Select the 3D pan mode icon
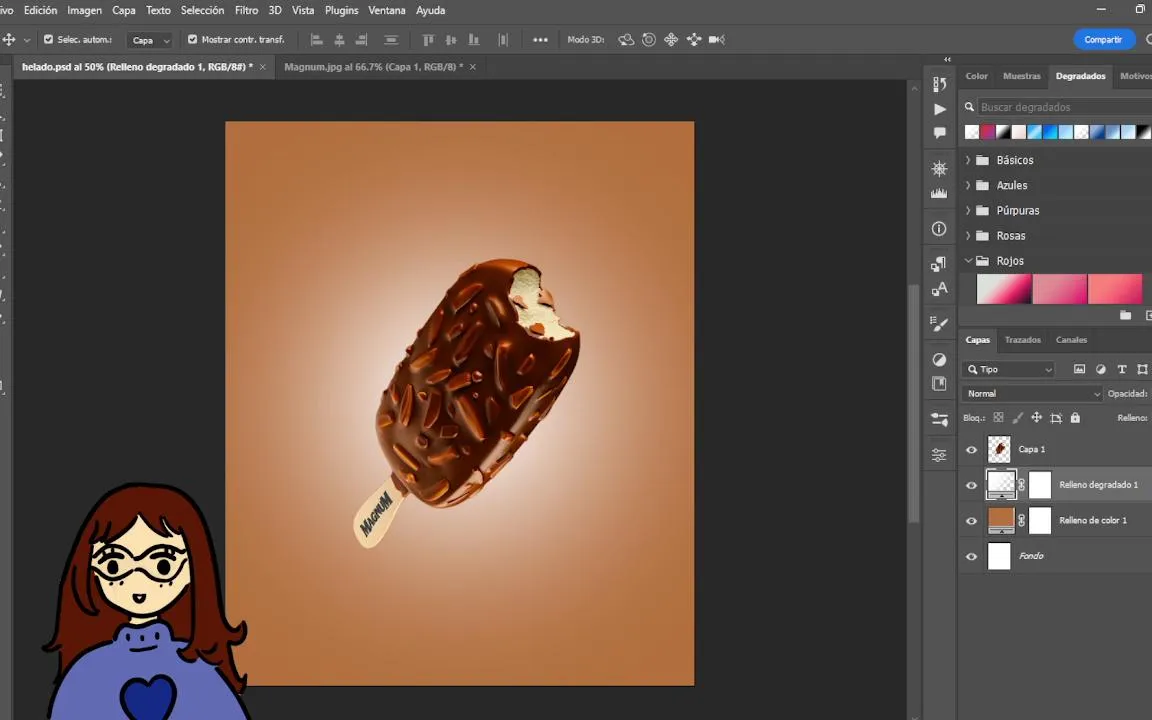1152x720 pixels. (x=671, y=40)
